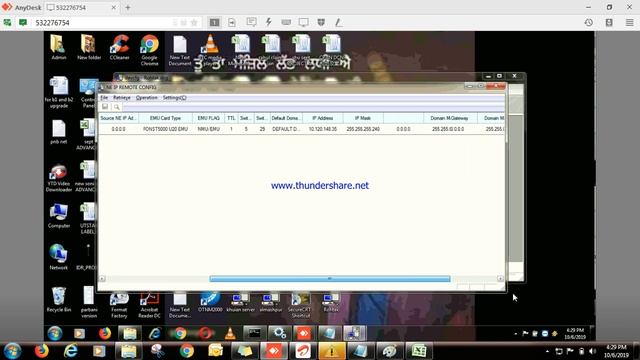
Task: Close the 532276754 AnyDesk session tab
Action: coord(113,7)
